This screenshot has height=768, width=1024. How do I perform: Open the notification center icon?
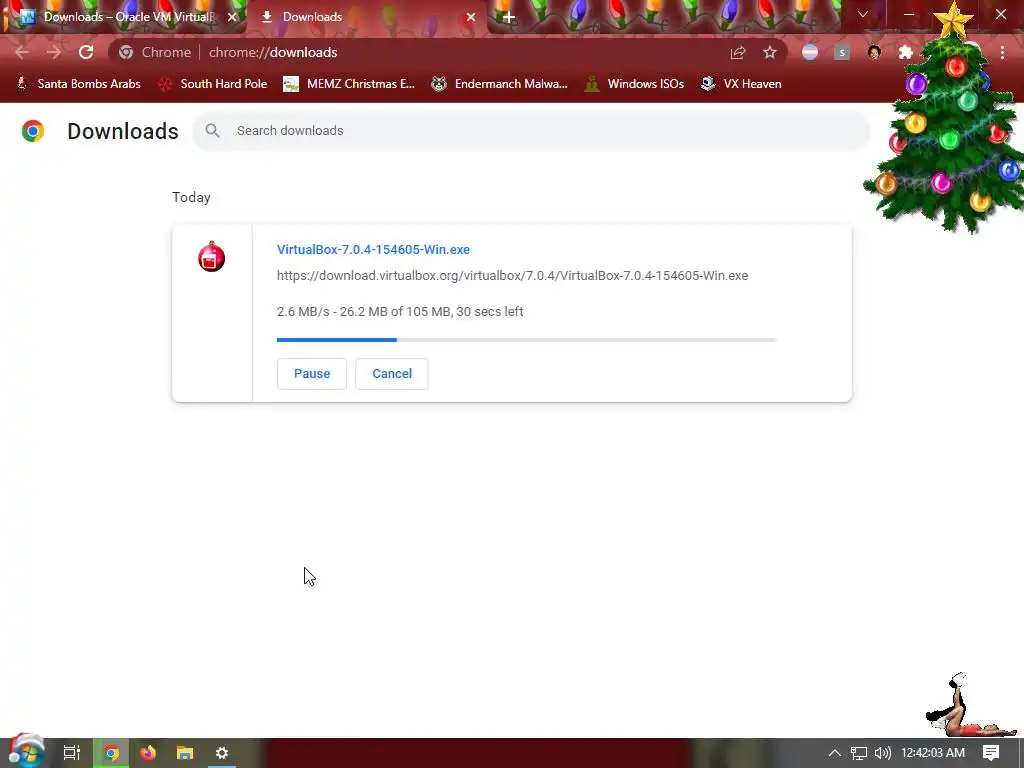pos(991,753)
